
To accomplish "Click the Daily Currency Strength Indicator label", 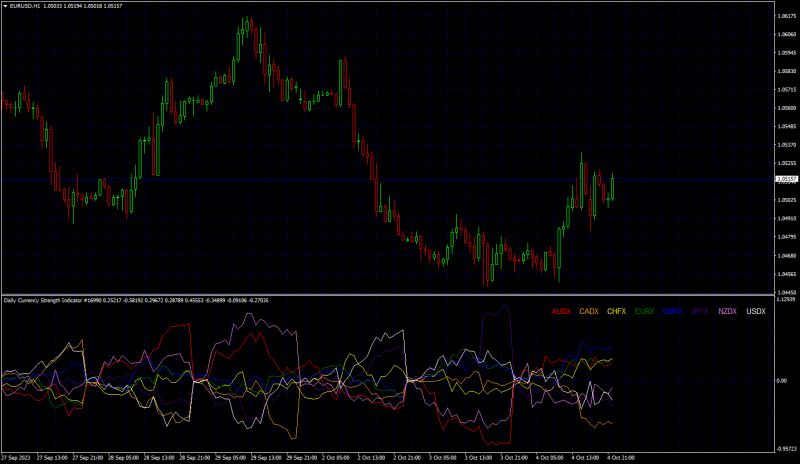I will 42,300.
